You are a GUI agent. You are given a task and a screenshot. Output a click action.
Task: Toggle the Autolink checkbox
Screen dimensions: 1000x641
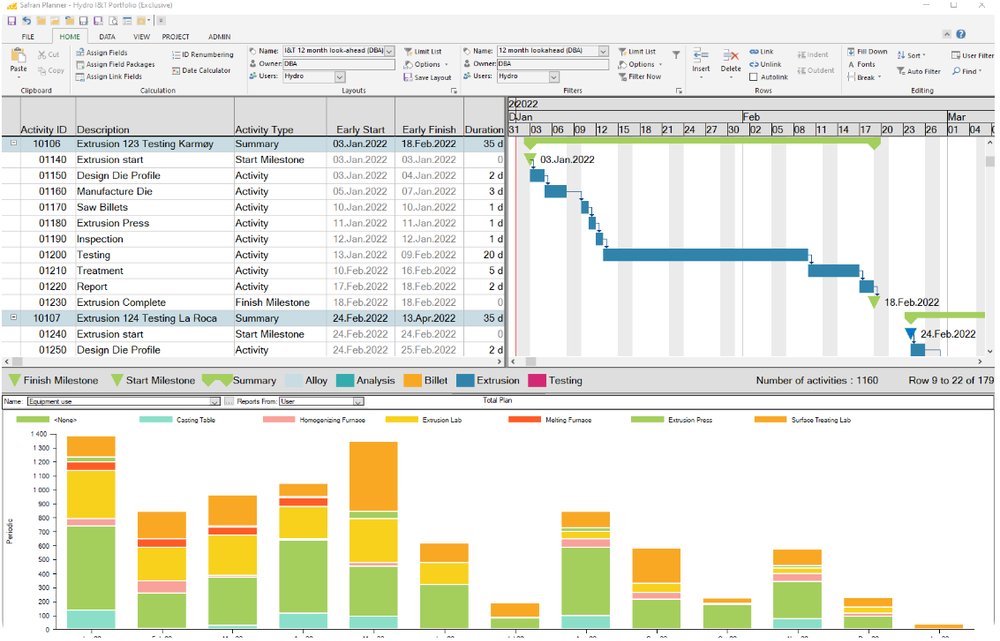coord(753,77)
